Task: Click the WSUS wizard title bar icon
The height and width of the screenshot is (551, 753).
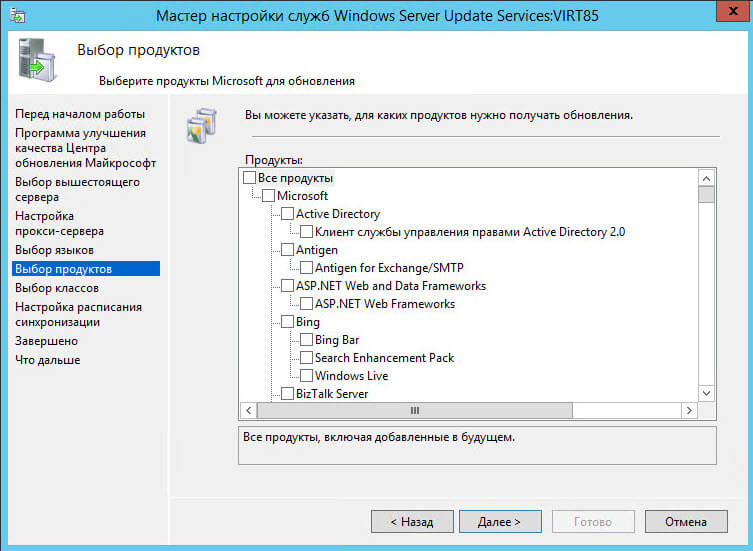Action: [x=18, y=15]
